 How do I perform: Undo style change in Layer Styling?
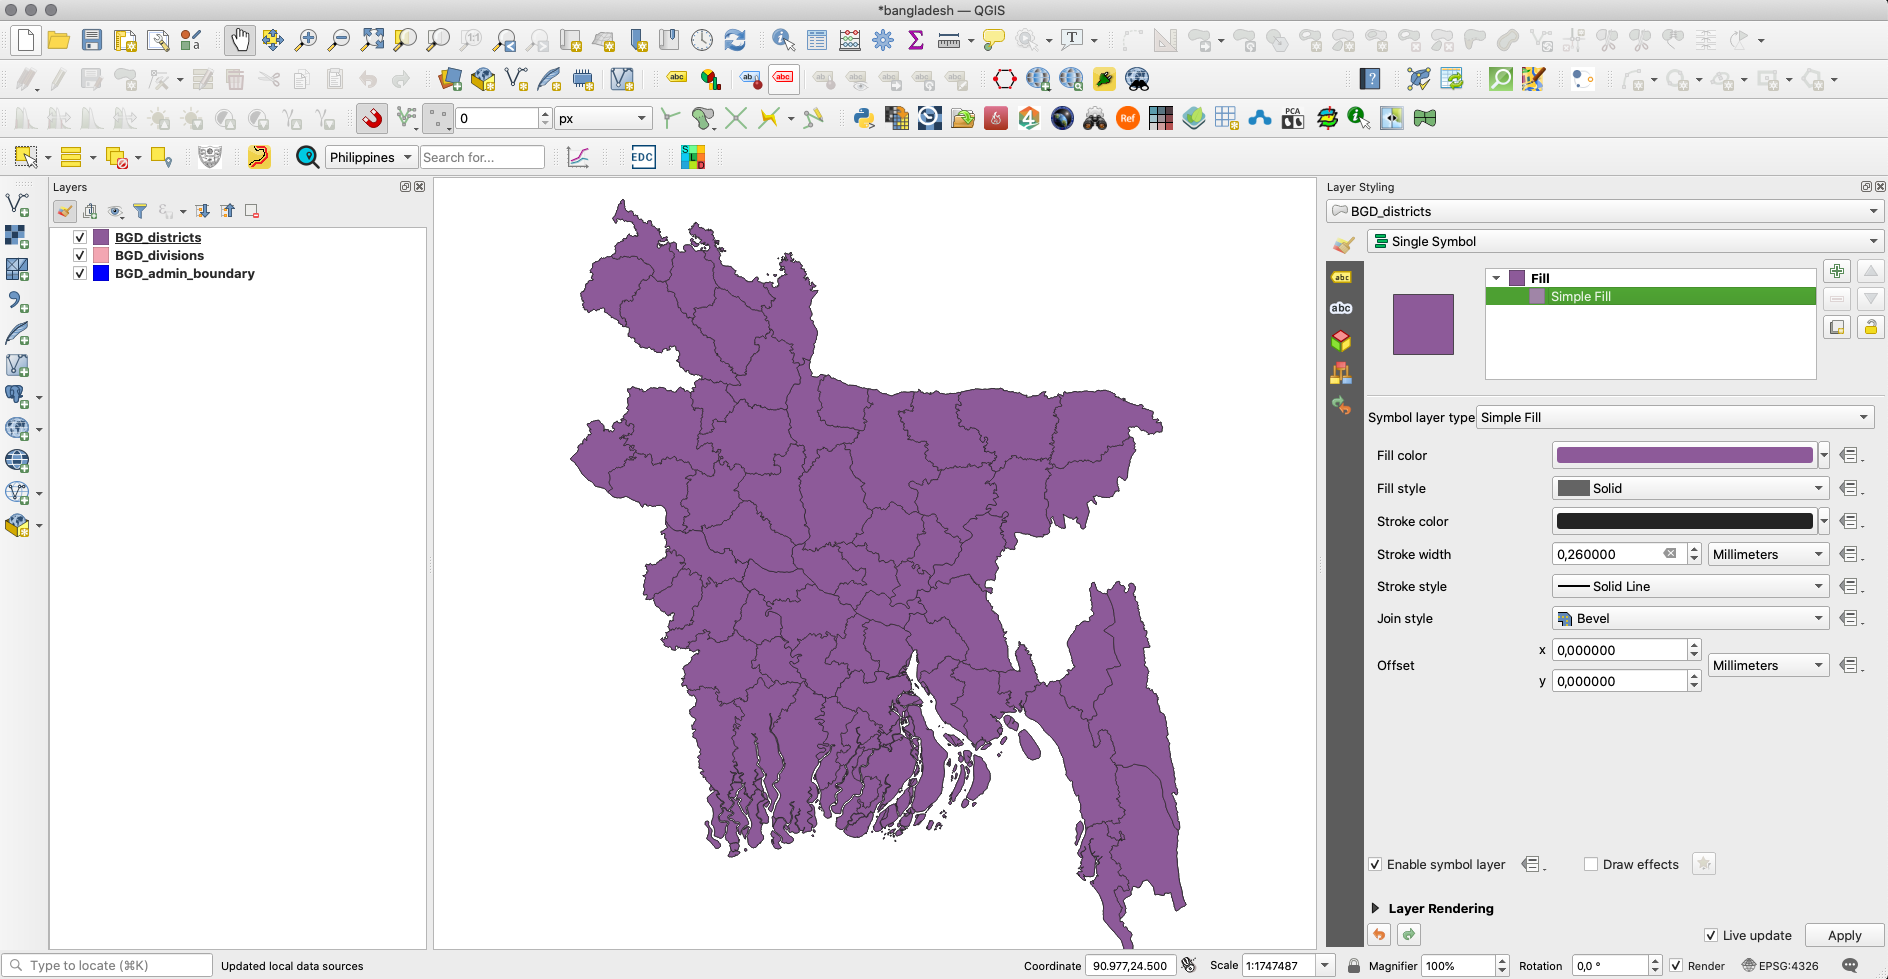click(1379, 934)
